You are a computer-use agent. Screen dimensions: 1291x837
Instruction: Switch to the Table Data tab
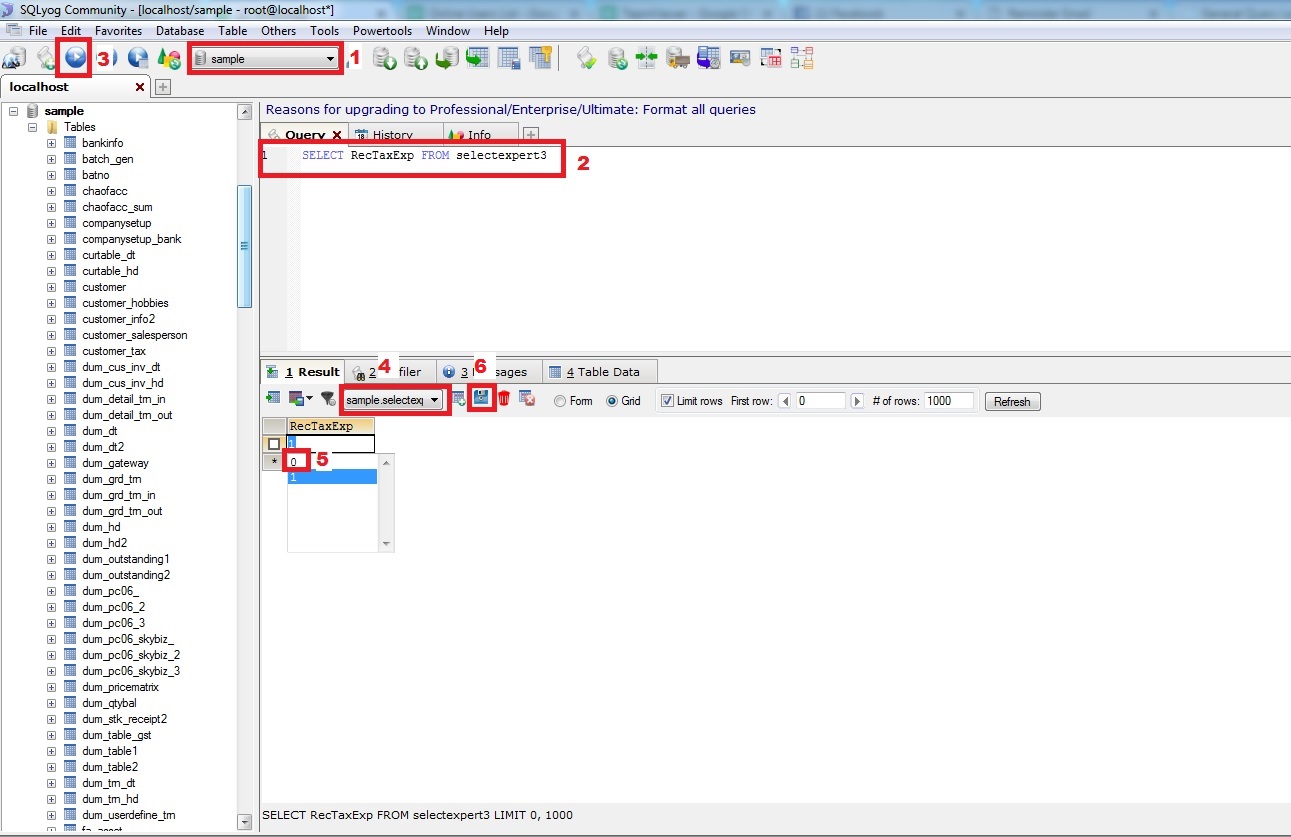600,372
